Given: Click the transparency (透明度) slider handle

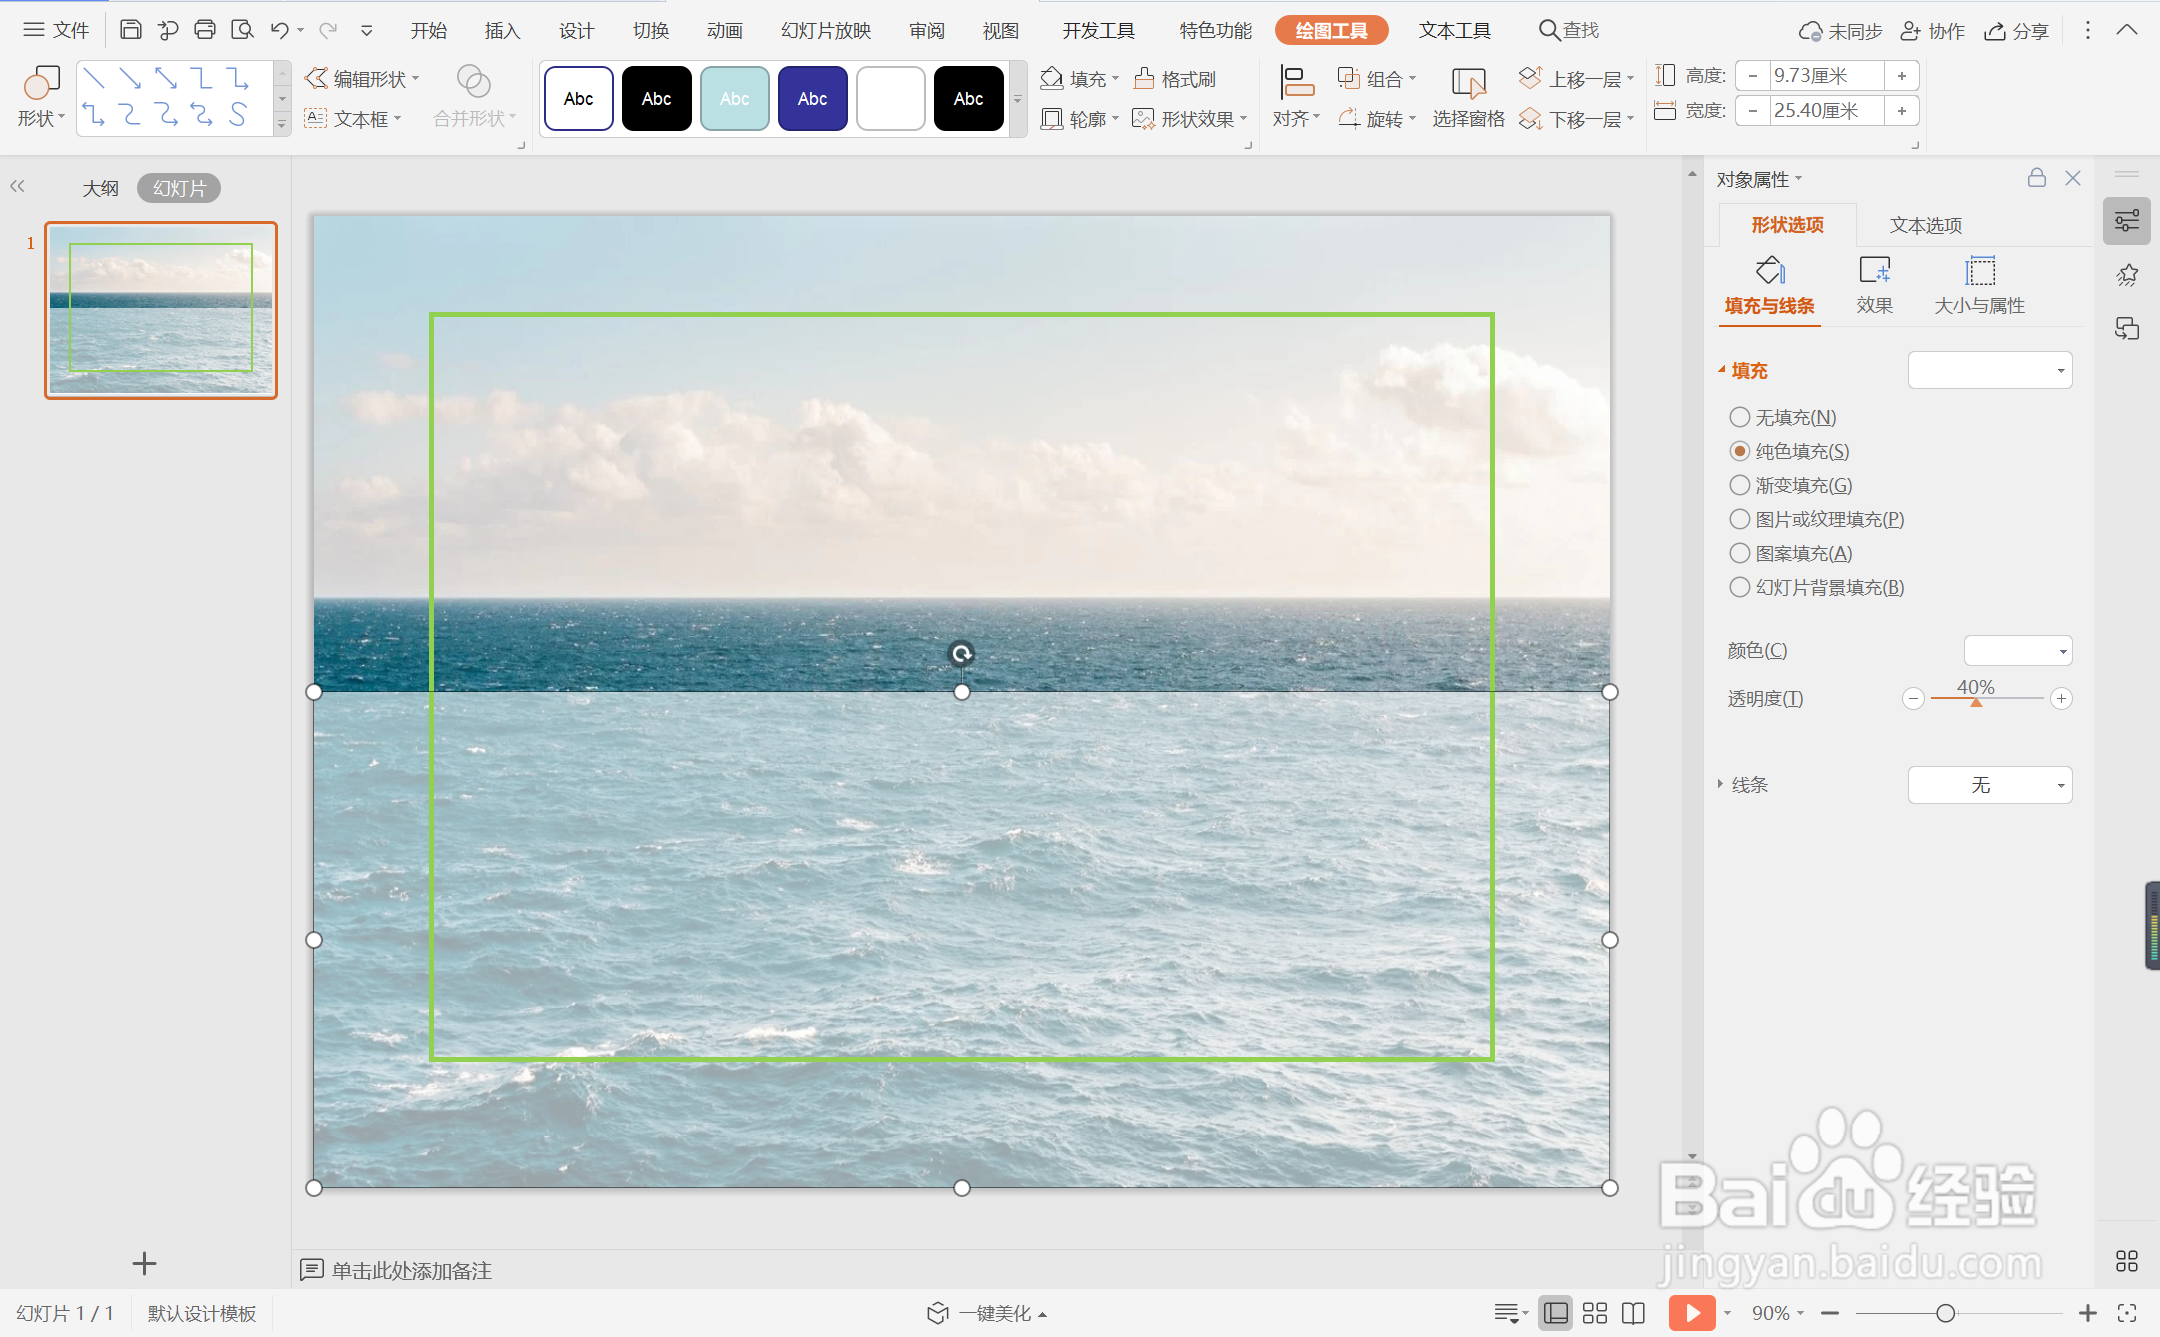Looking at the screenshot, I should [x=1976, y=702].
